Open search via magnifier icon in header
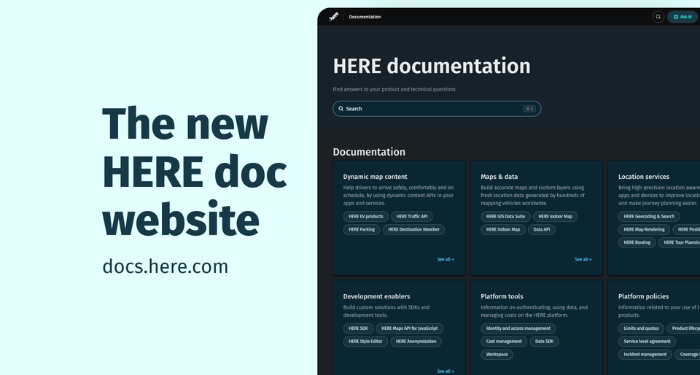Screen dimensions: 700x375 tap(658, 17)
